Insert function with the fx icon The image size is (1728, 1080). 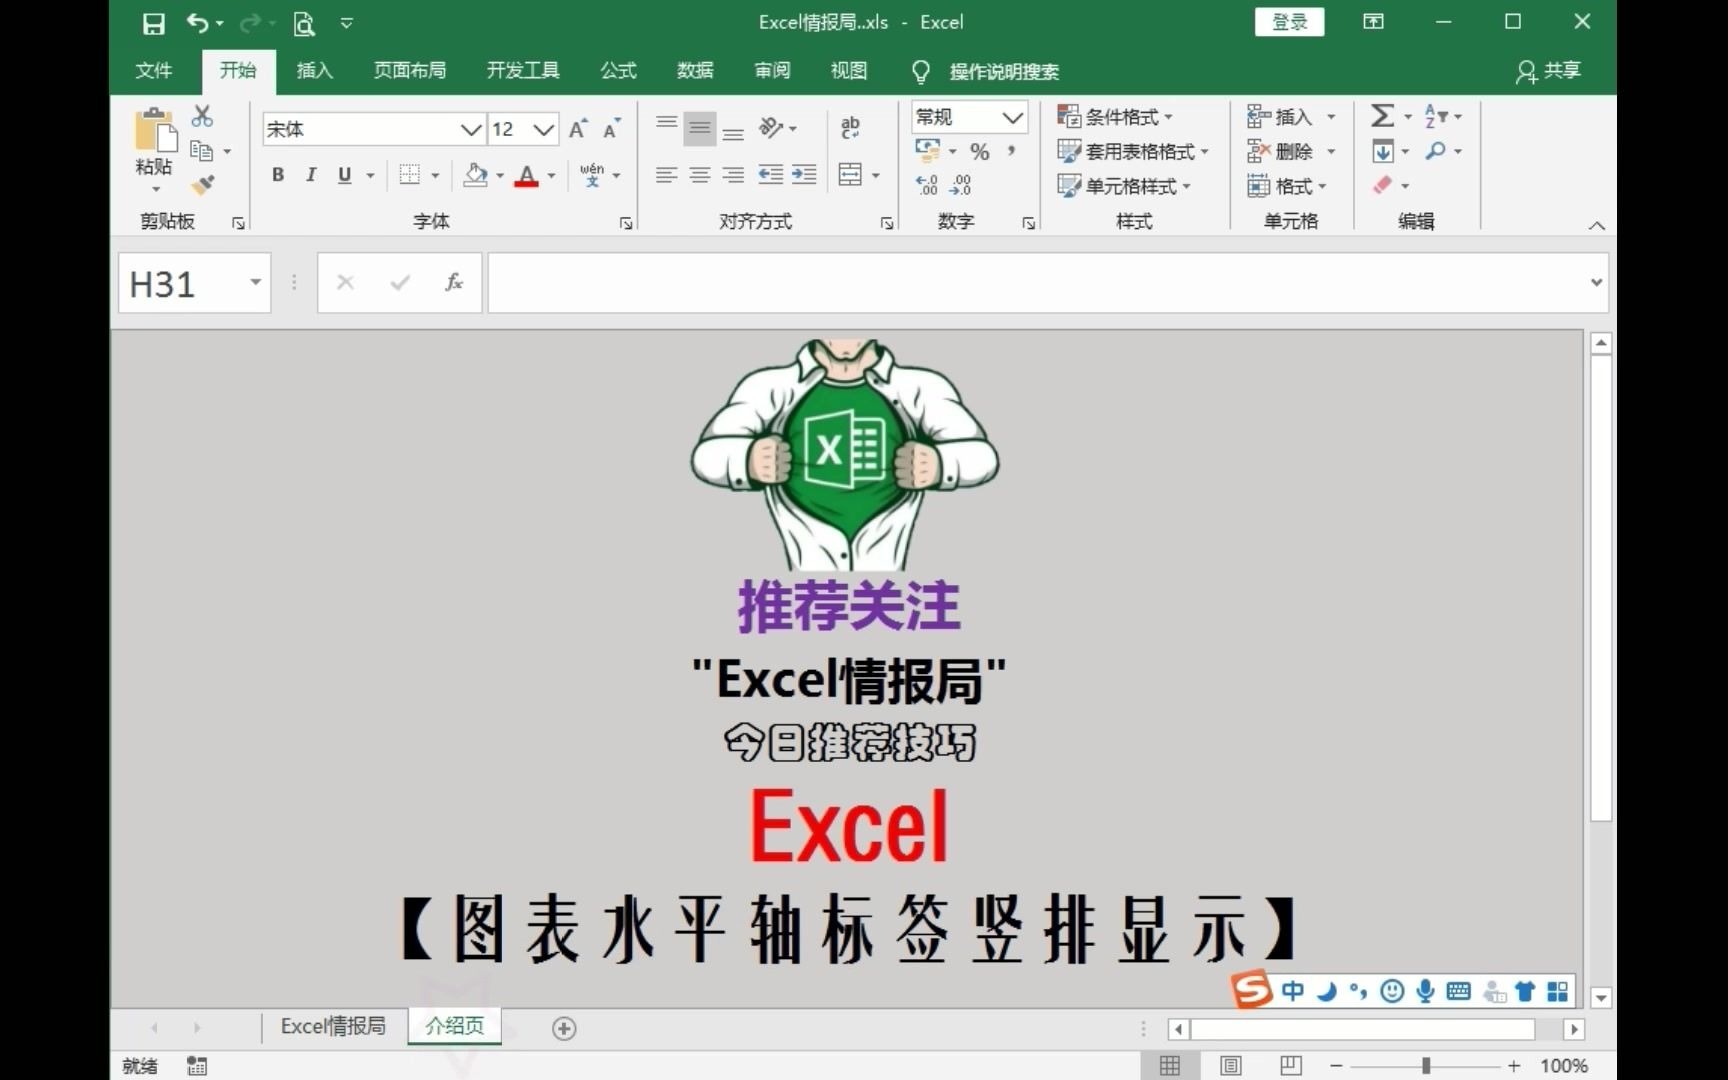454,283
